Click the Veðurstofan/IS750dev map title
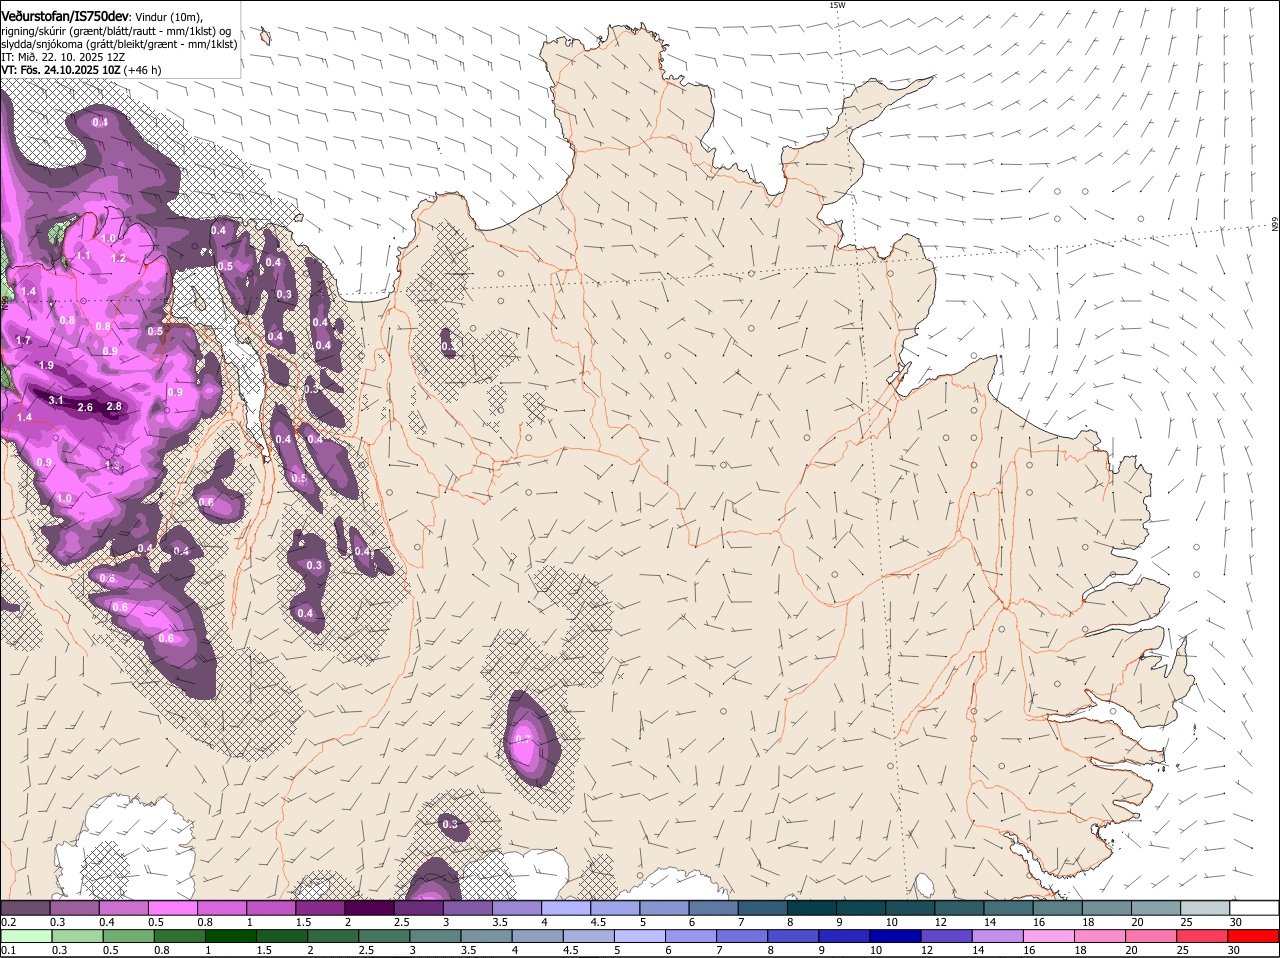 pyautogui.click(x=65, y=17)
